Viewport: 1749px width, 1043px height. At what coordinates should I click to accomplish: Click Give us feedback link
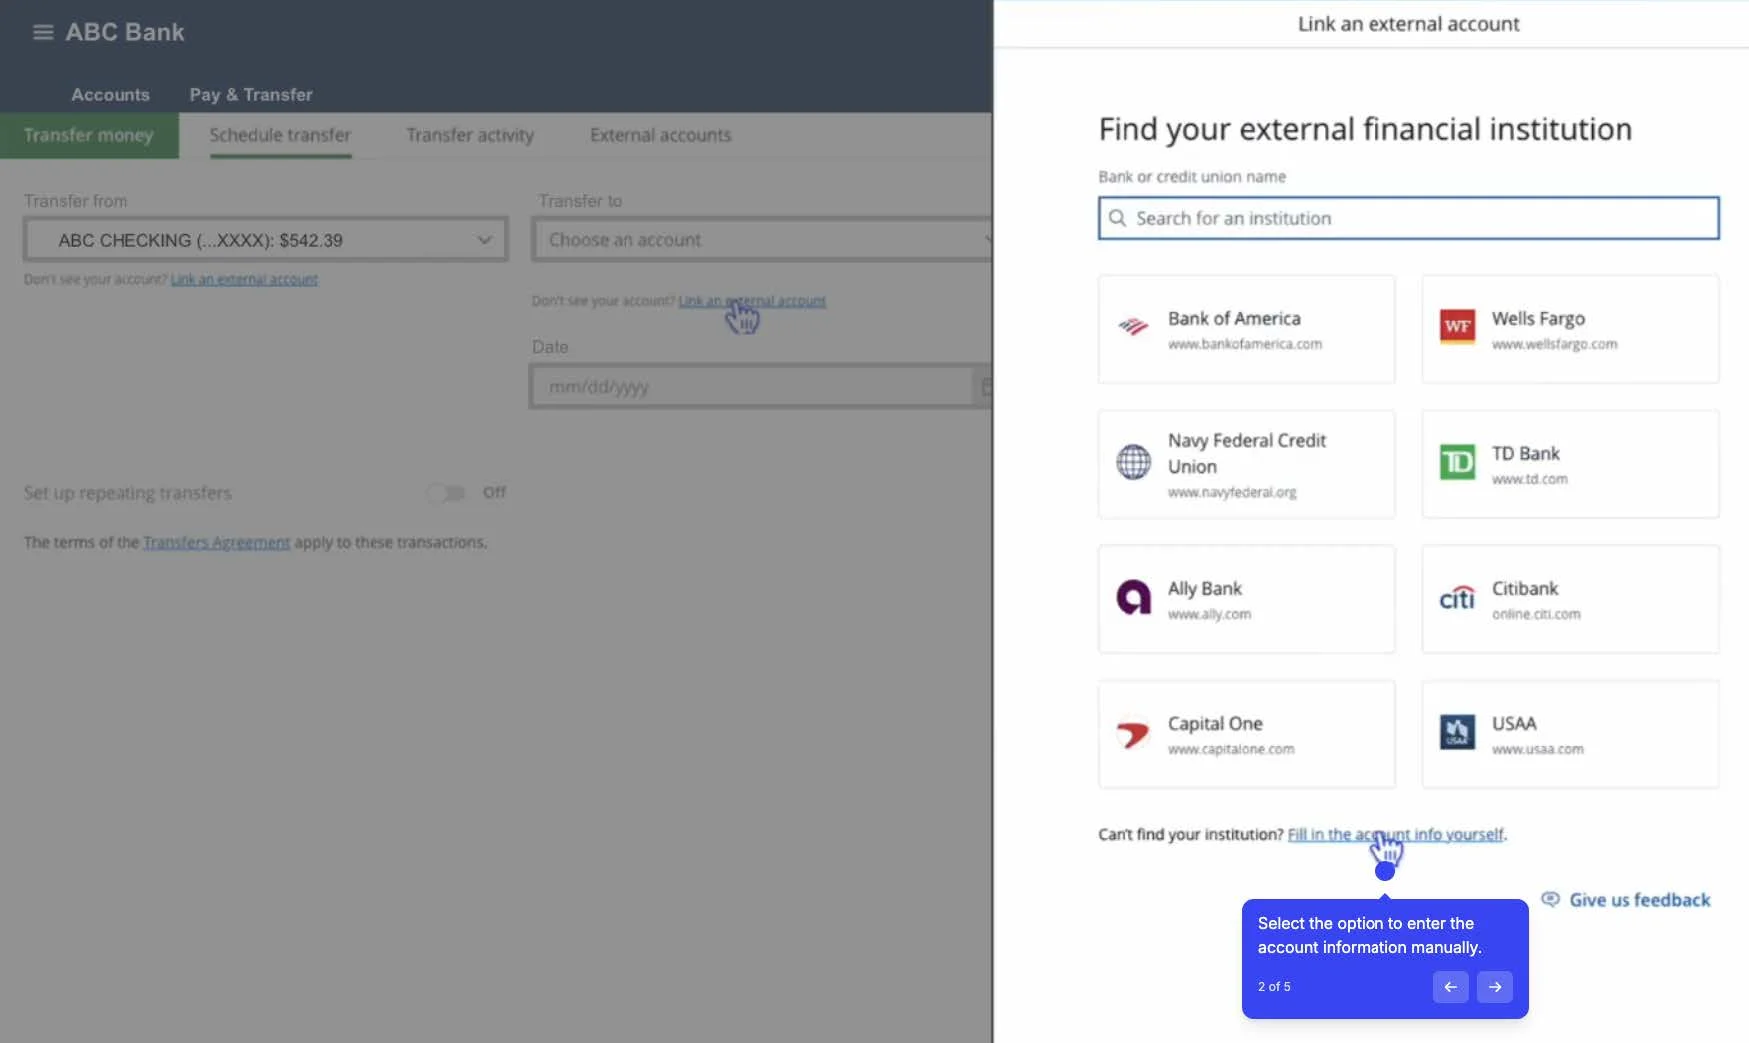[1639, 900]
